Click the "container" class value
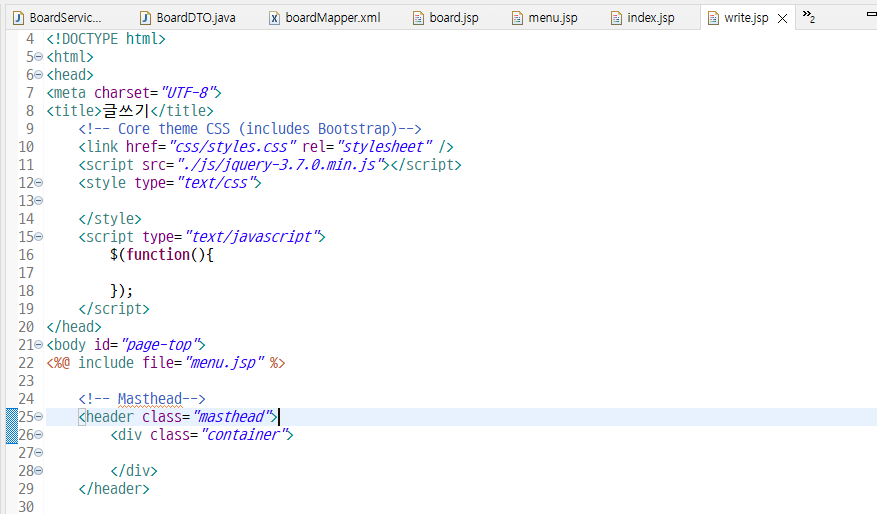Viewport: 877px width, 514px height. coord(243,435)
